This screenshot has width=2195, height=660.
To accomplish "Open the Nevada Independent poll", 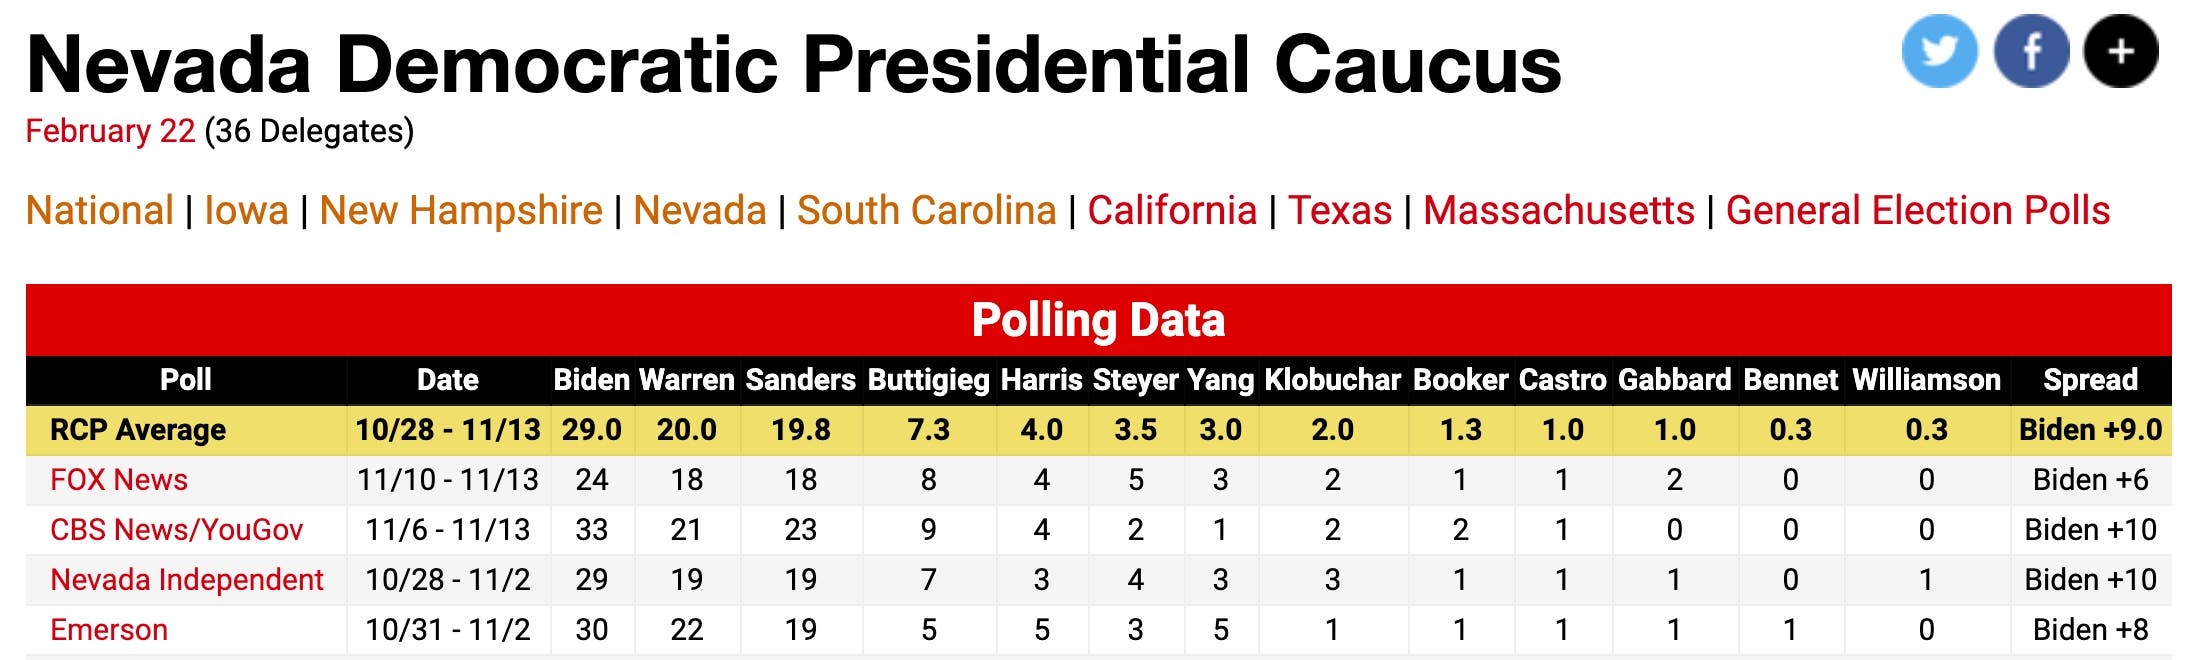I will click(x=186, y=580).
